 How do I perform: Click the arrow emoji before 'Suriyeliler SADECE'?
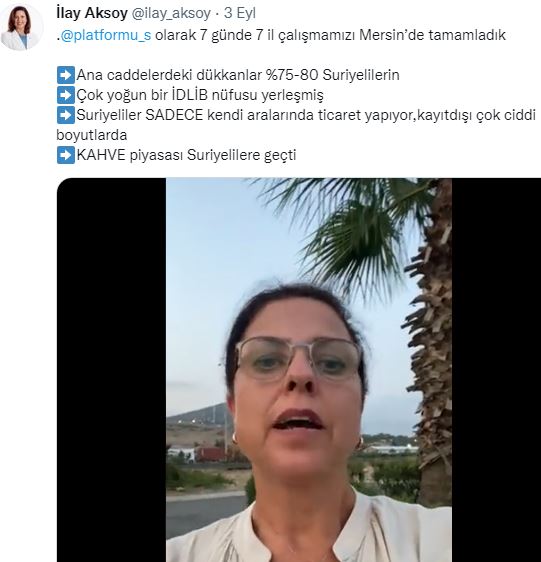click(x=66, y=115)
